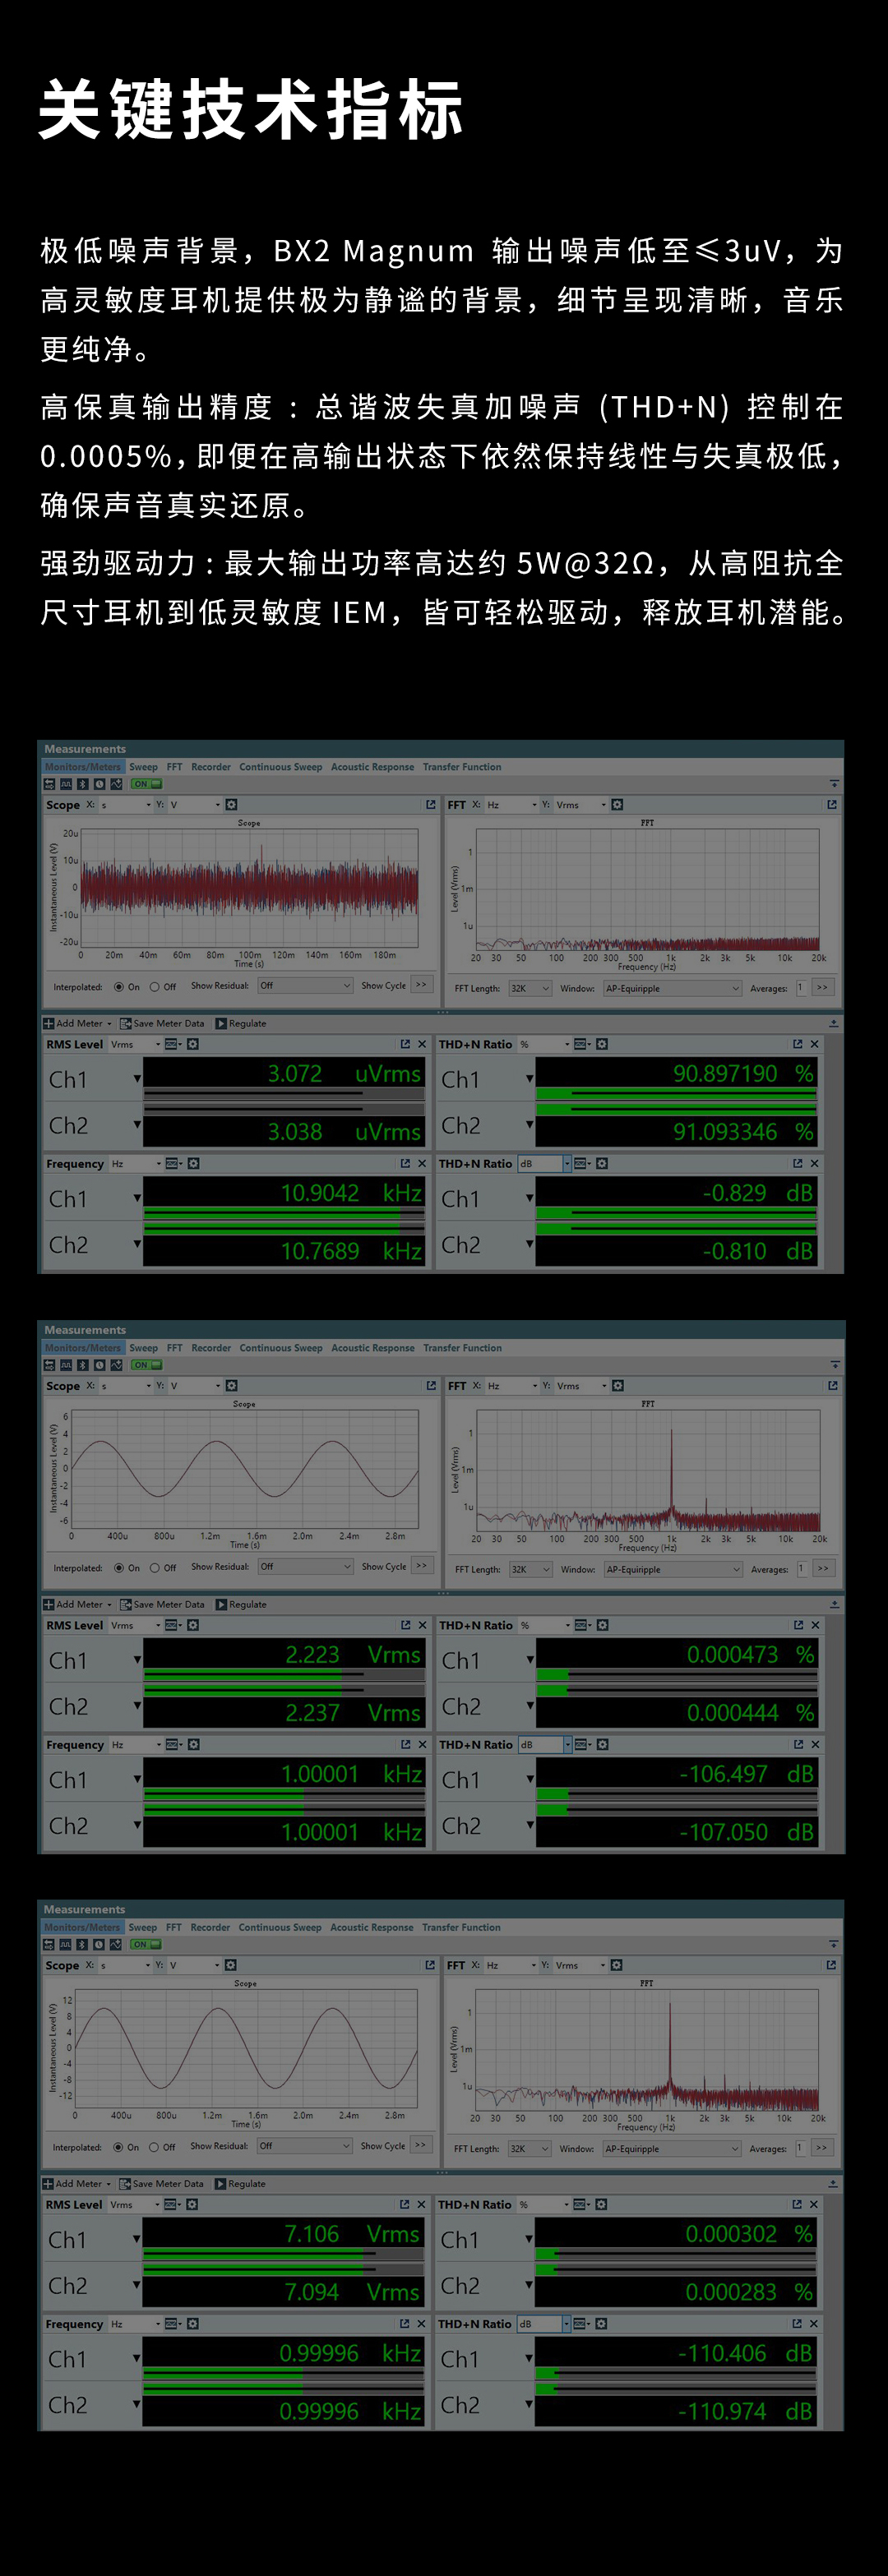
Task: Click sine waveform Scope graph in 7.106 Vrms window
Action: coord(245,2048)
